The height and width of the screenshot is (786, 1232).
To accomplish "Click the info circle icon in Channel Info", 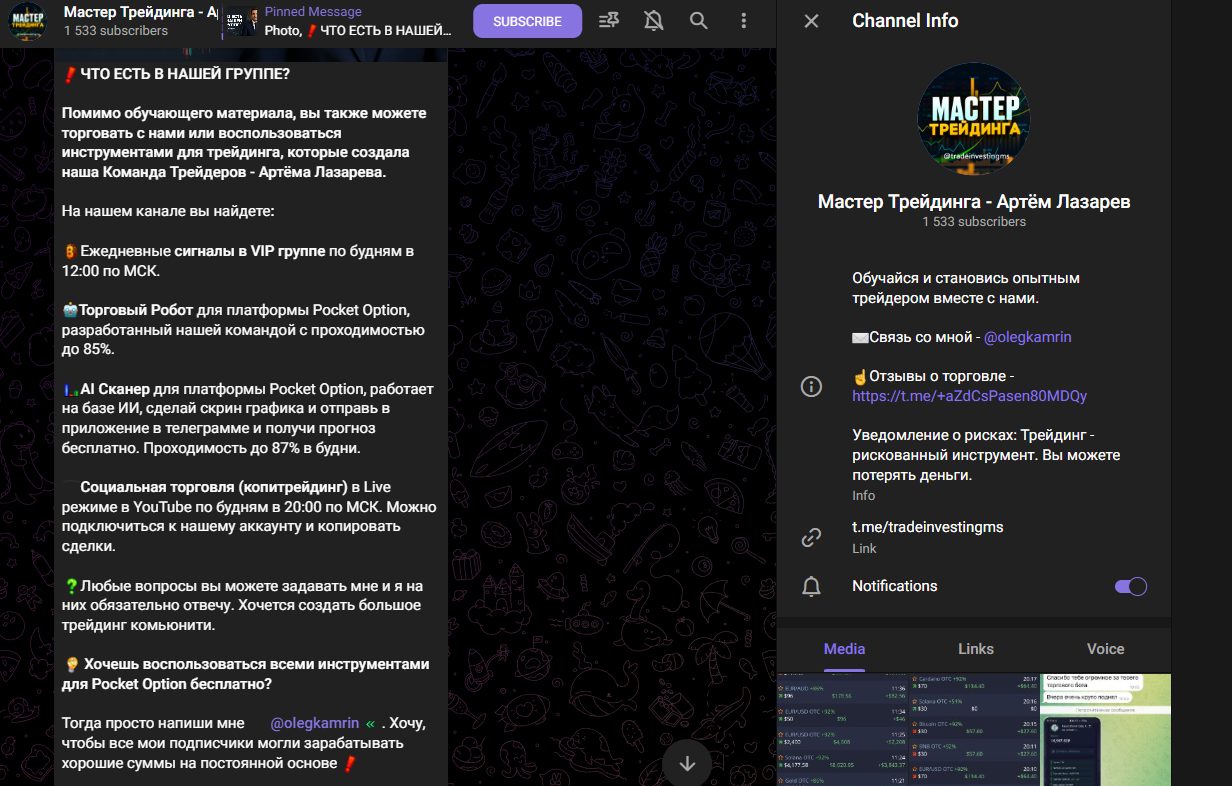I will (811, 387).
